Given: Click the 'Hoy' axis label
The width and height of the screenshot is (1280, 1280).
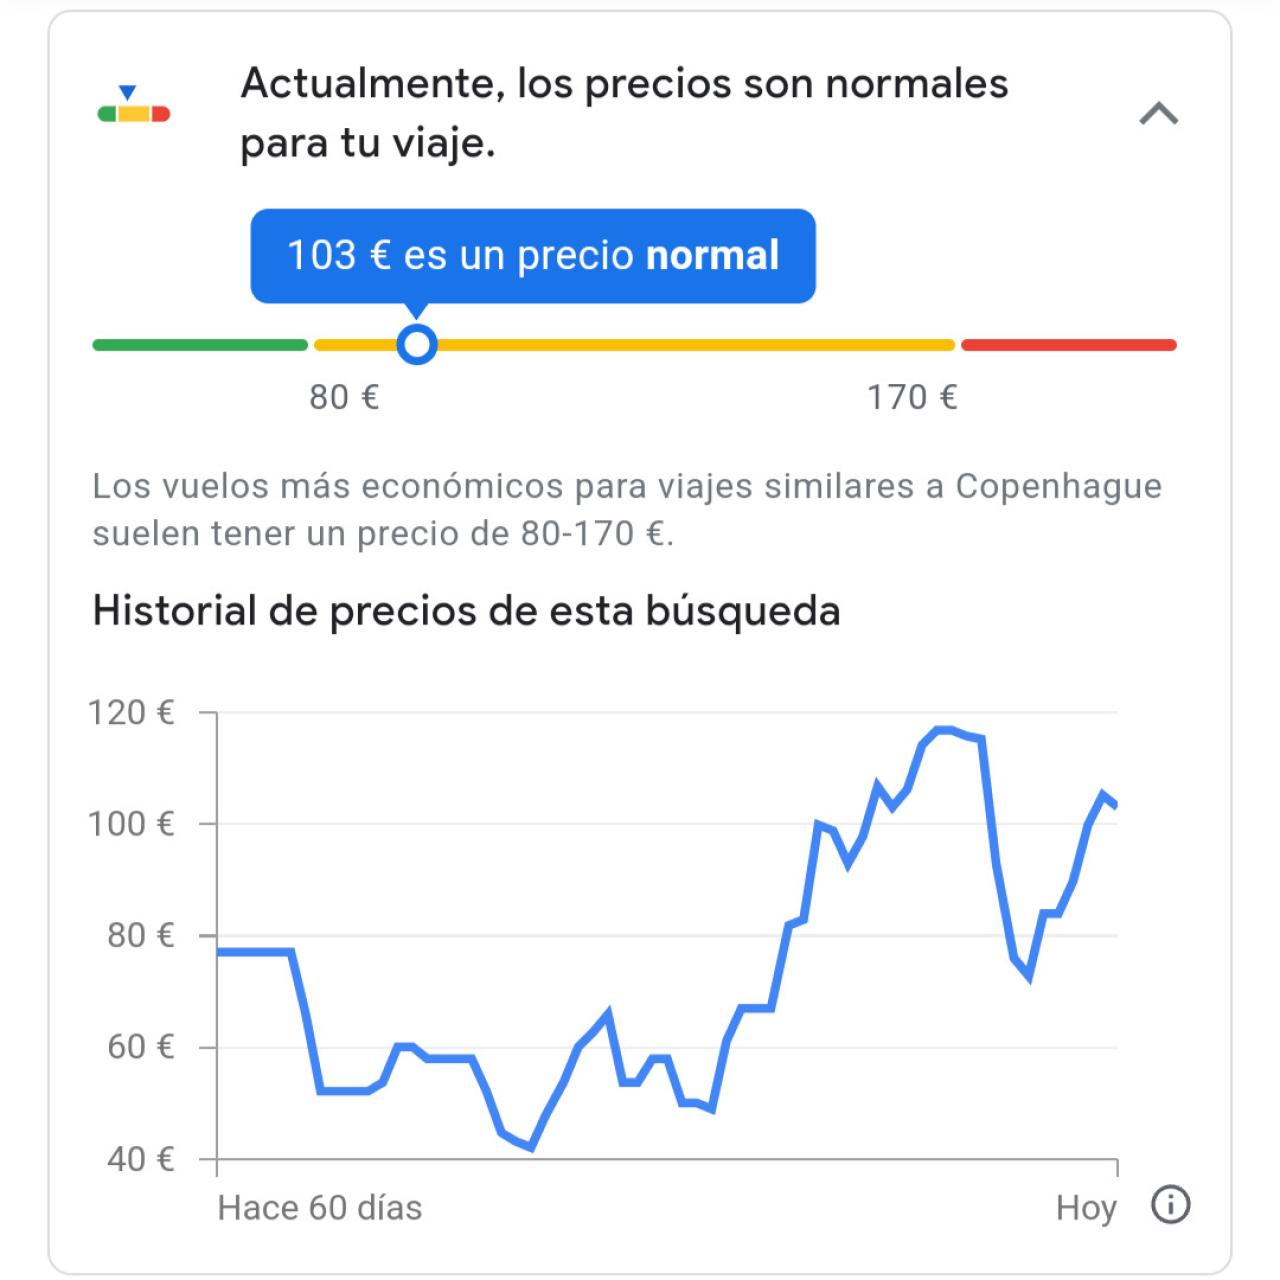Looking at the screenshot, I should point(1086,1207).
